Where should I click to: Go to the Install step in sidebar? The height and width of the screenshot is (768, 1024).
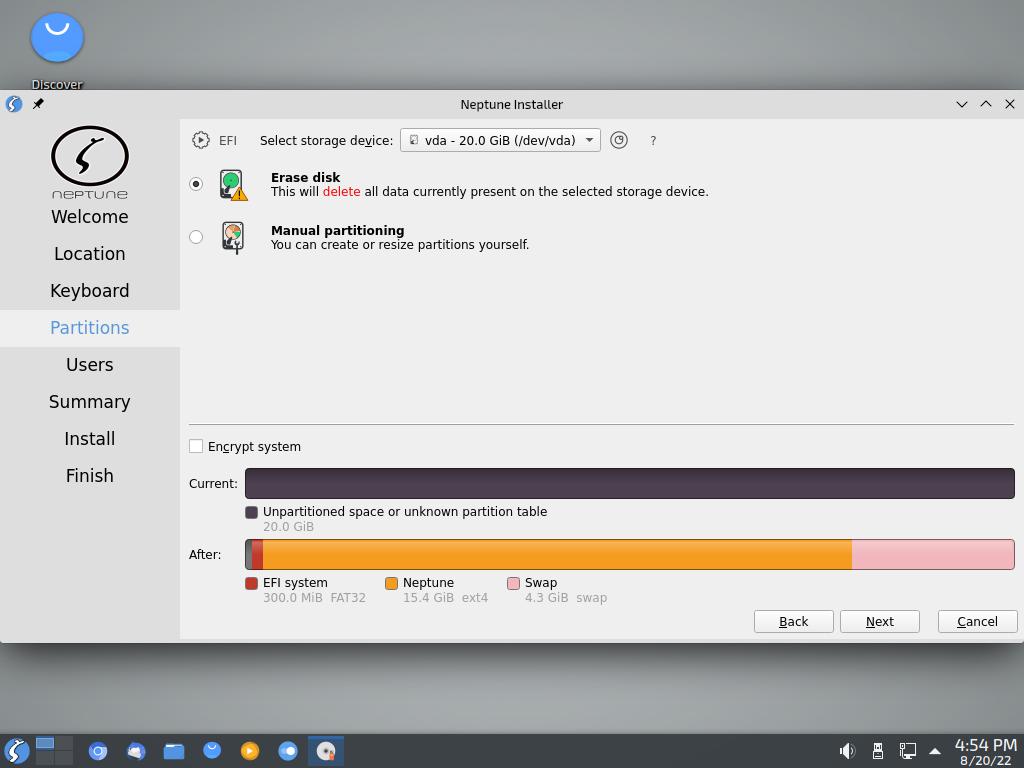pos(89,439)
